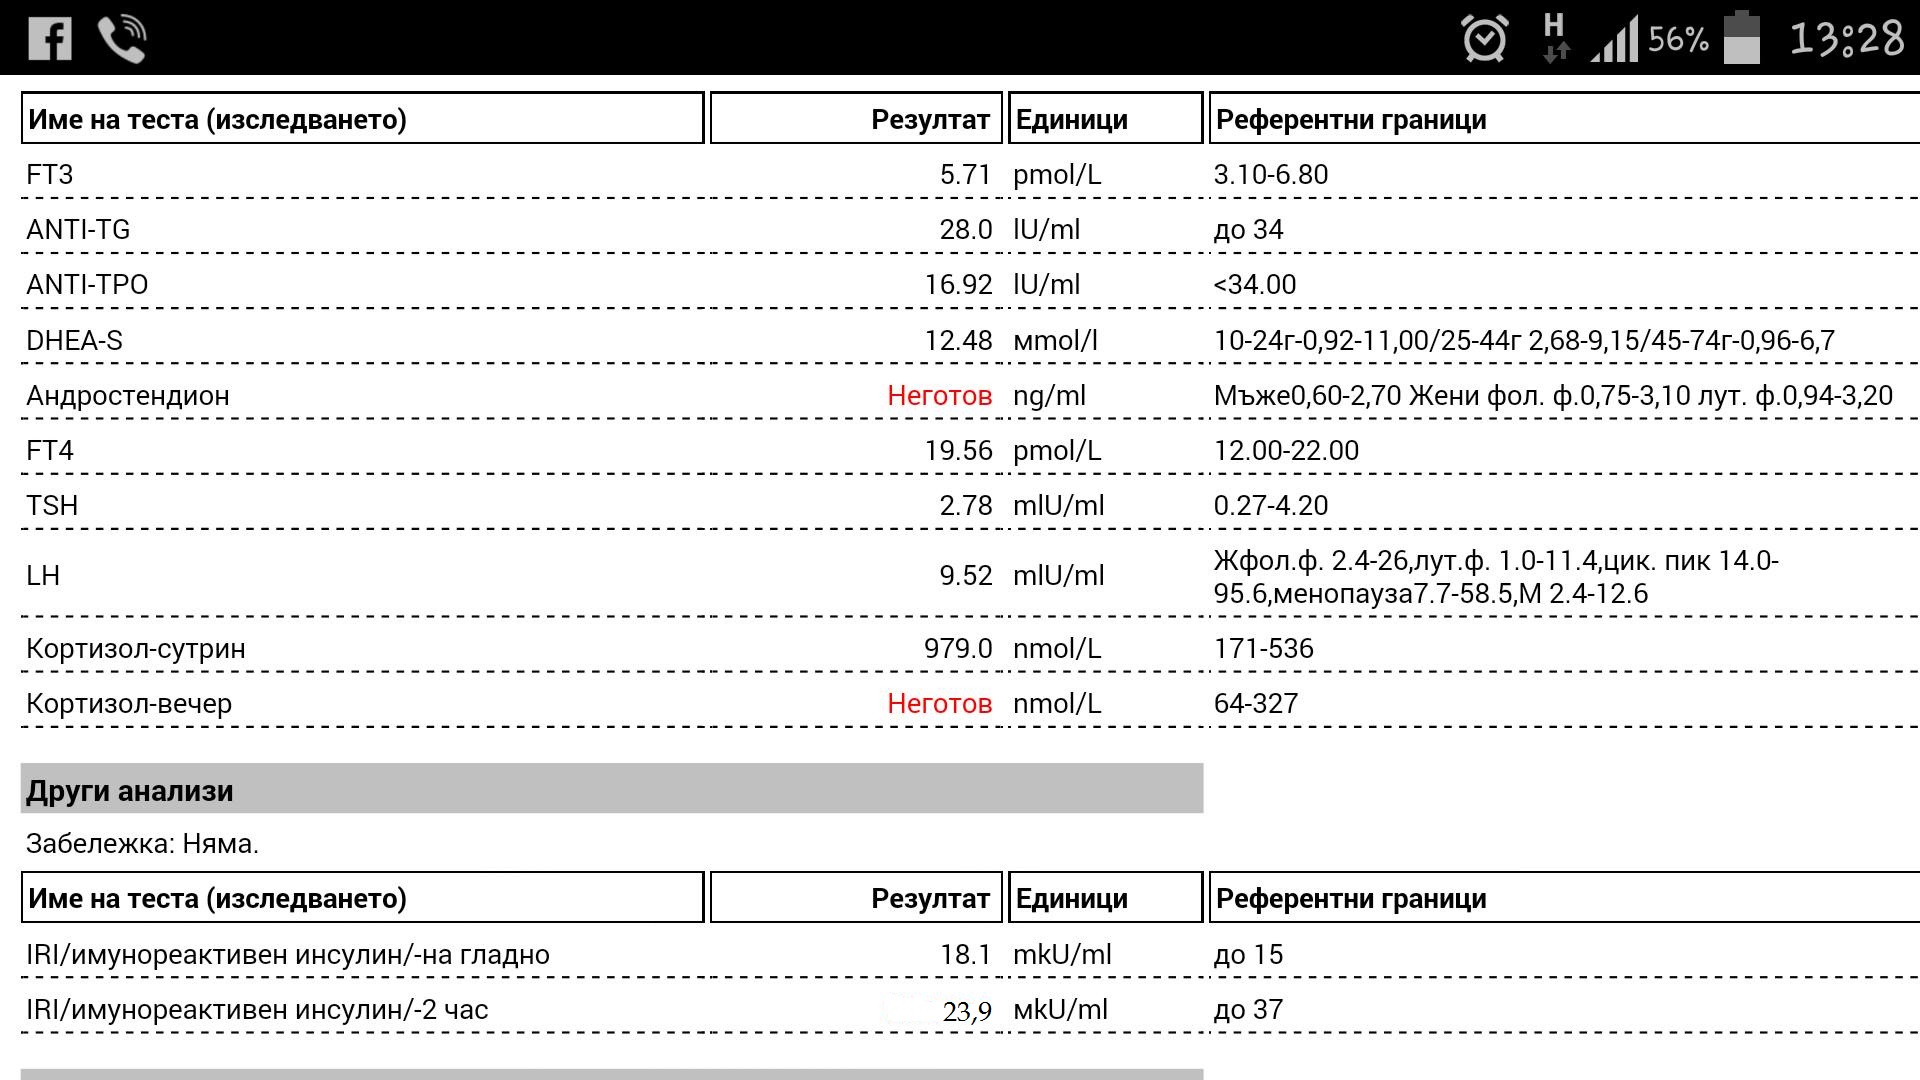Viewport: 1920px width, 1080px height.
Task: Select Андростендион unit ng/ml
Action: point(1049,397)
